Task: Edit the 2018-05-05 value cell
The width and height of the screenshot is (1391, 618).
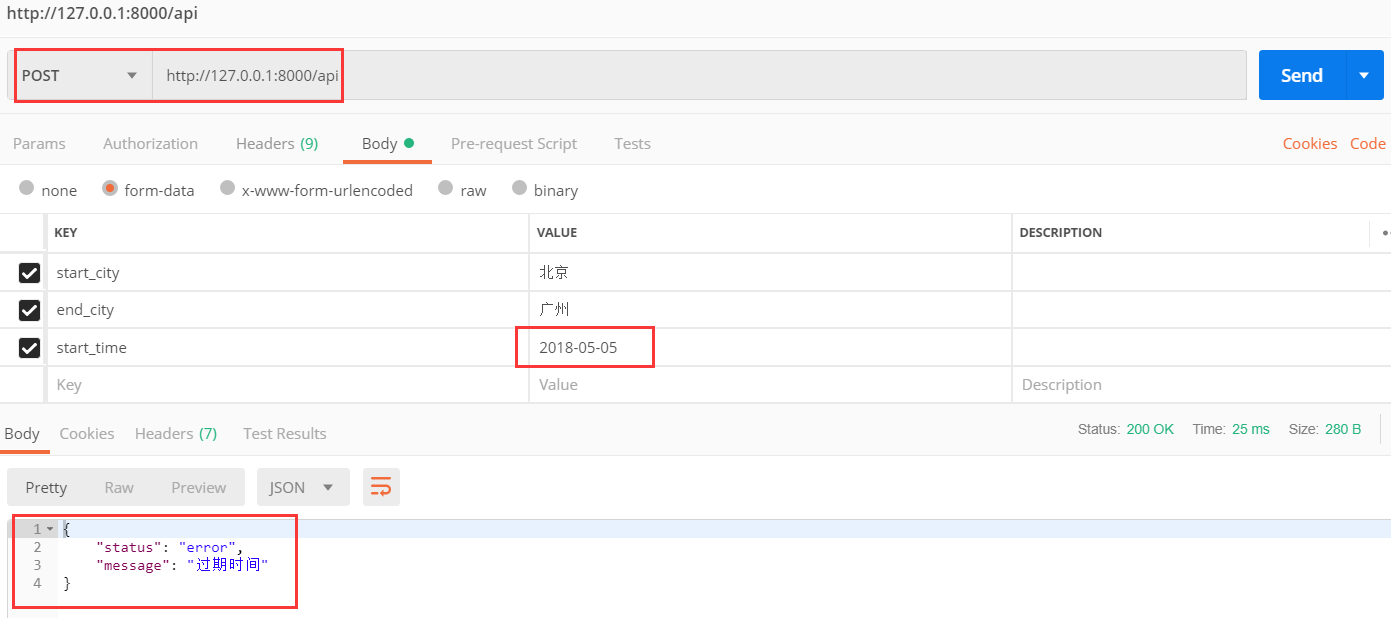Action: click(x=770, y=348)
